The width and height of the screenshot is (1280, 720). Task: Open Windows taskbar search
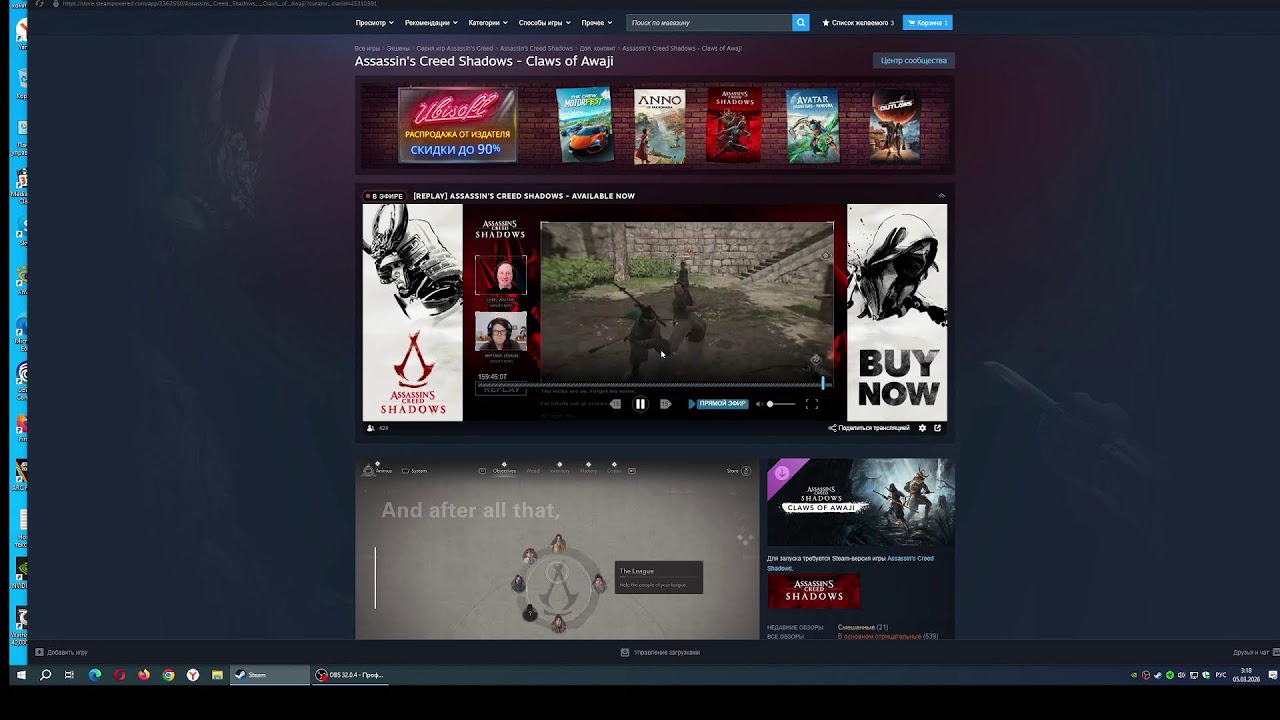[45, 675]
